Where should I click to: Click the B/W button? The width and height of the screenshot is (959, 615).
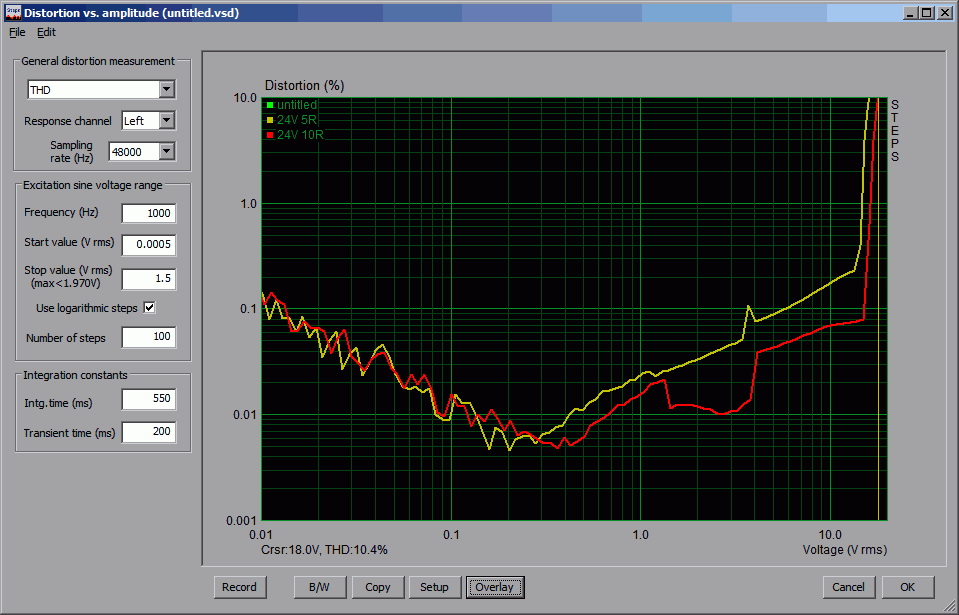(320, 587)
